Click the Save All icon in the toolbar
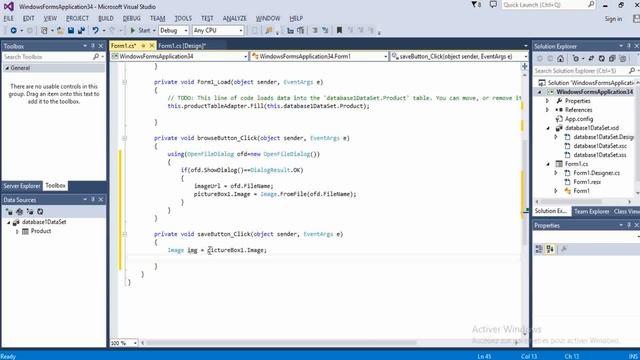The image size is (640, 360). [x=81, y=30]
